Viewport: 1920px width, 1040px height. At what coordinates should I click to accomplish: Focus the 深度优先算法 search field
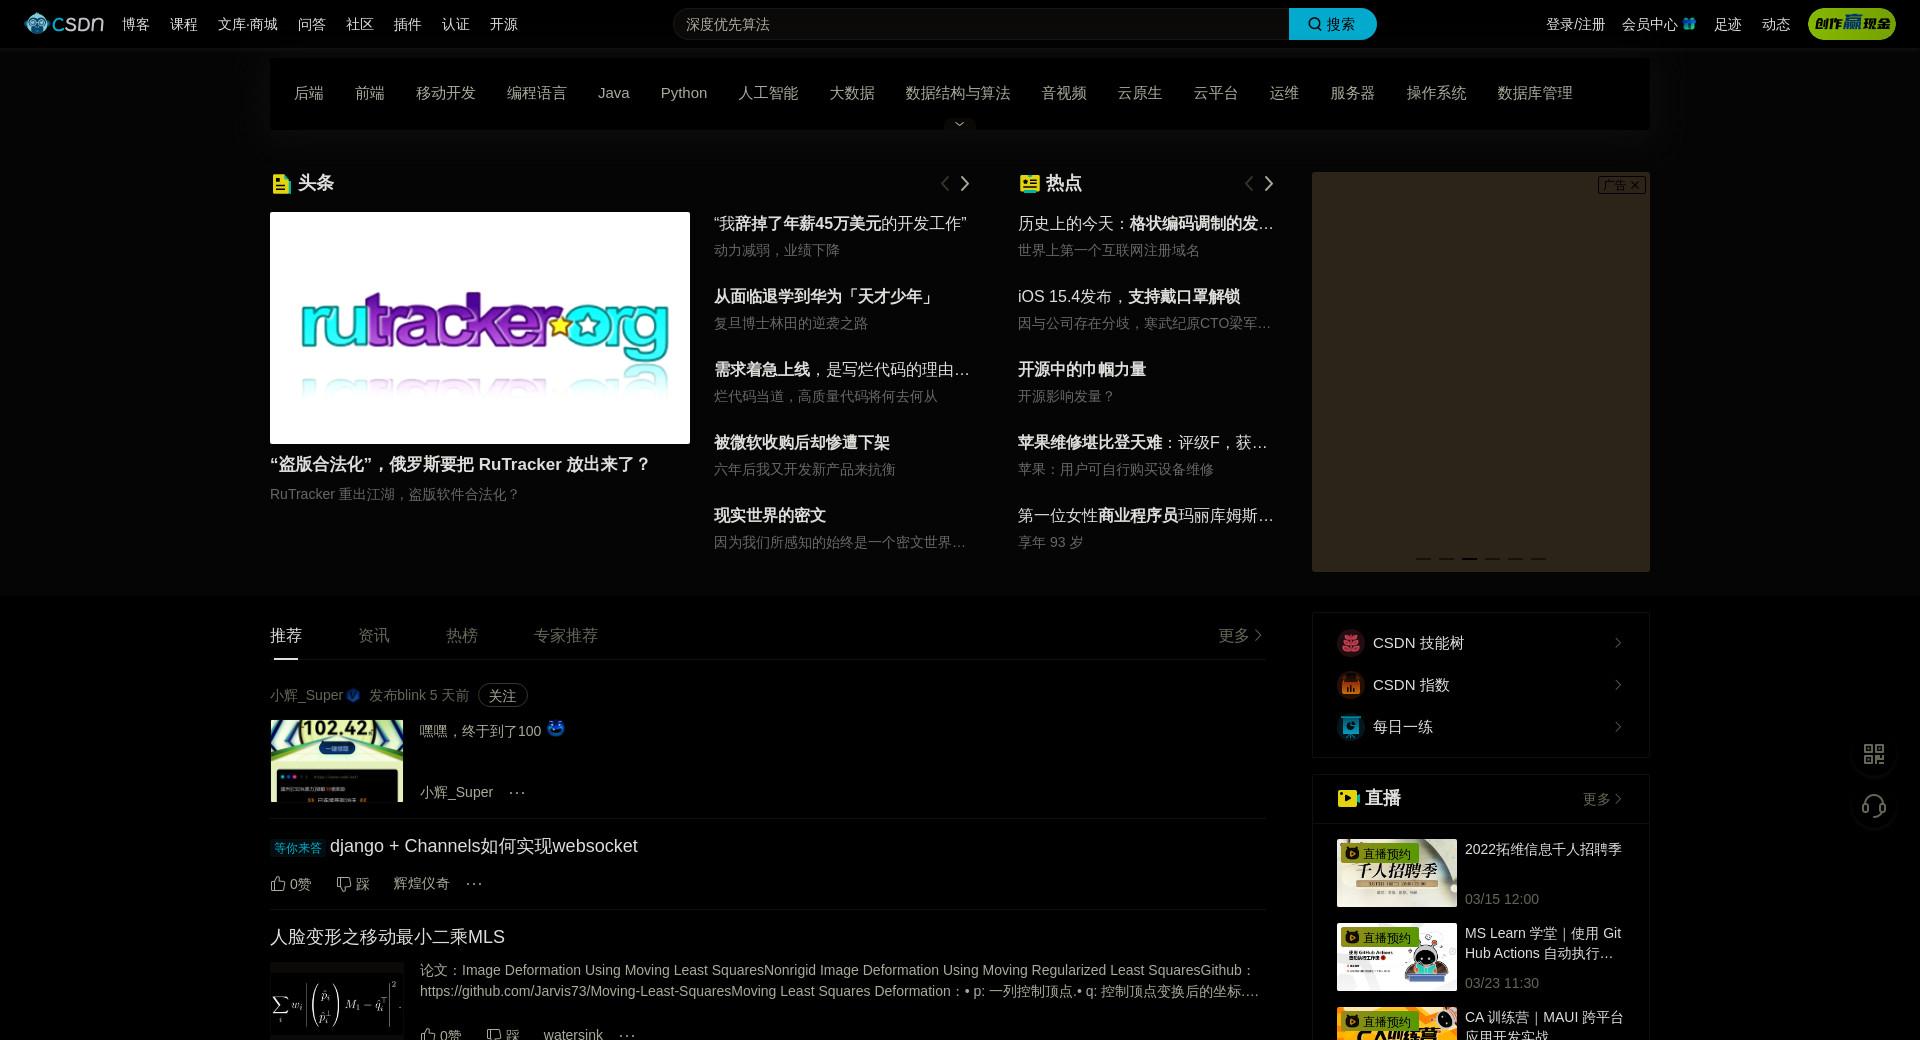[x=980, y=24]
